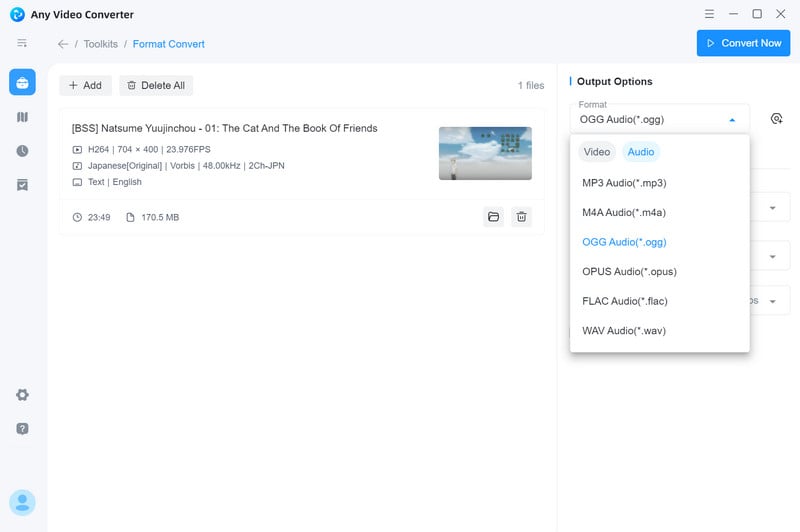Open the Toolkits sidebar icon
This screenshot has width=800, height=532.
coord(22,82)
